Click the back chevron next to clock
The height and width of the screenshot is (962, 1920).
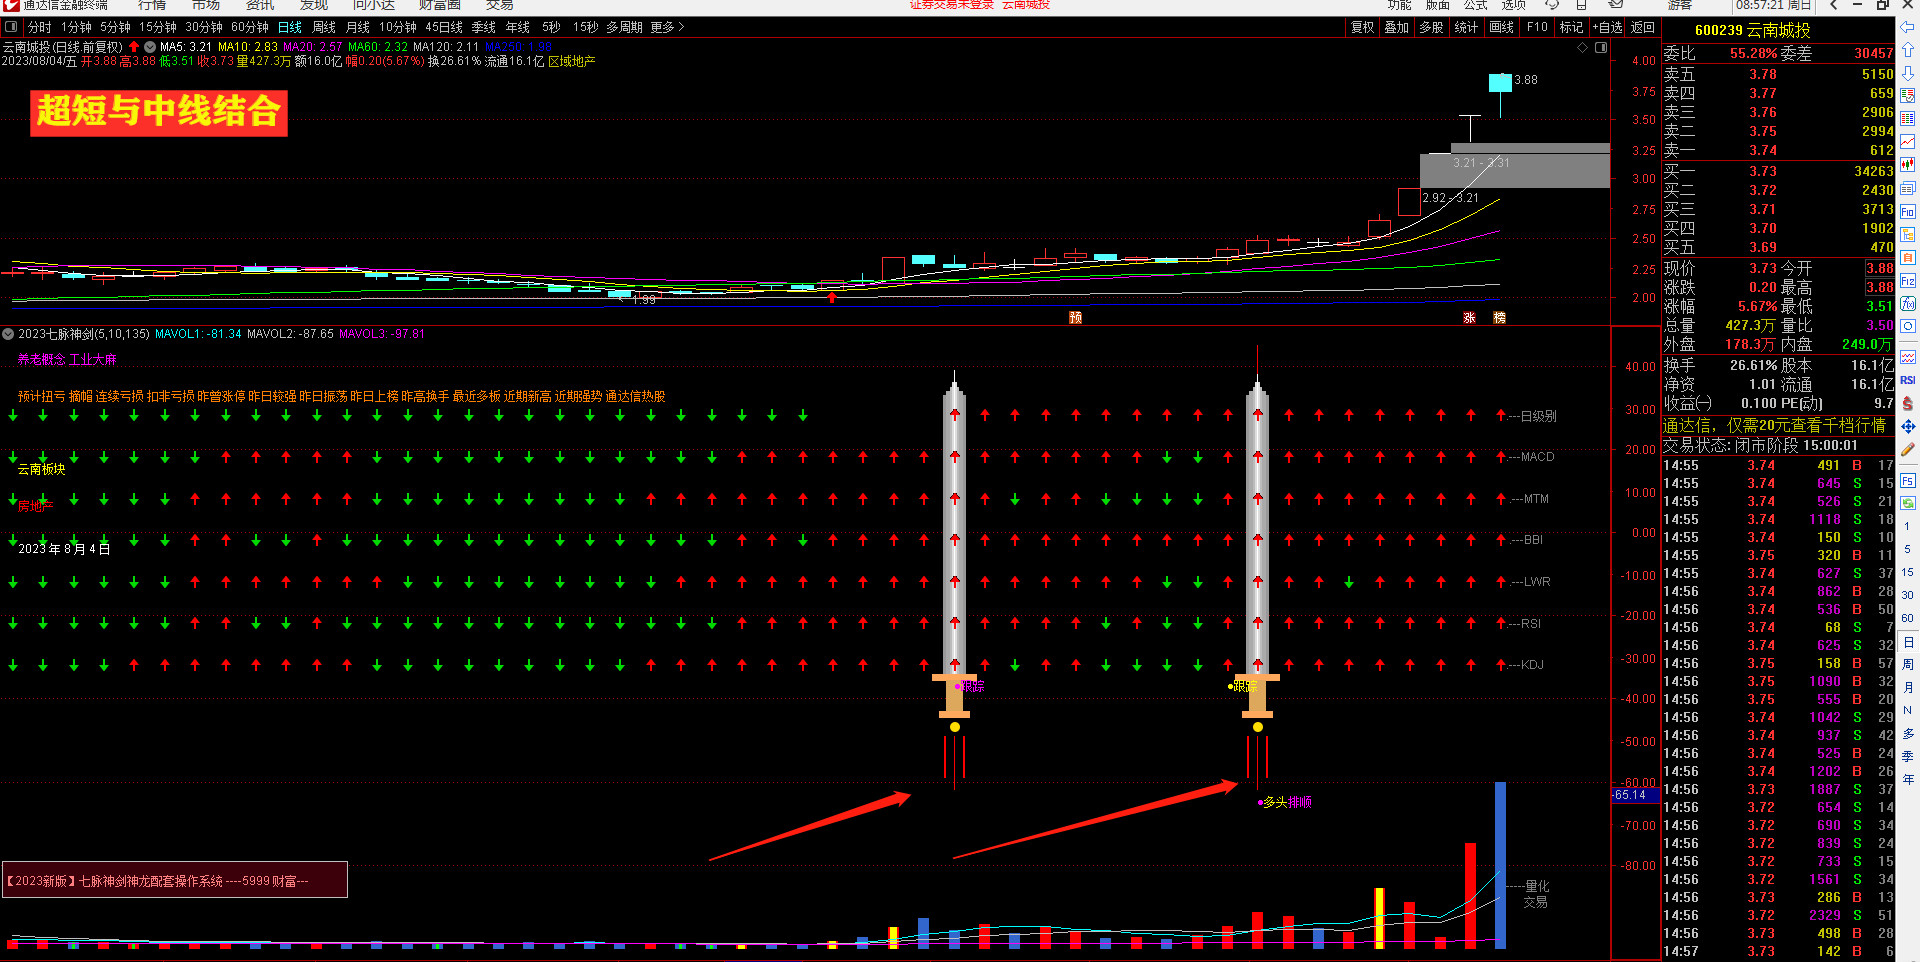[x=1833, y=5]
